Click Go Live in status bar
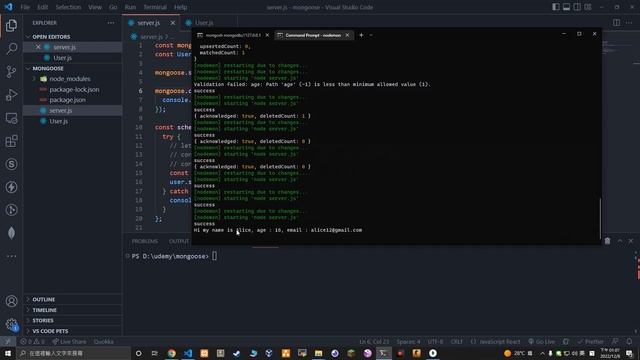640x360 pixels. (542, 342)
